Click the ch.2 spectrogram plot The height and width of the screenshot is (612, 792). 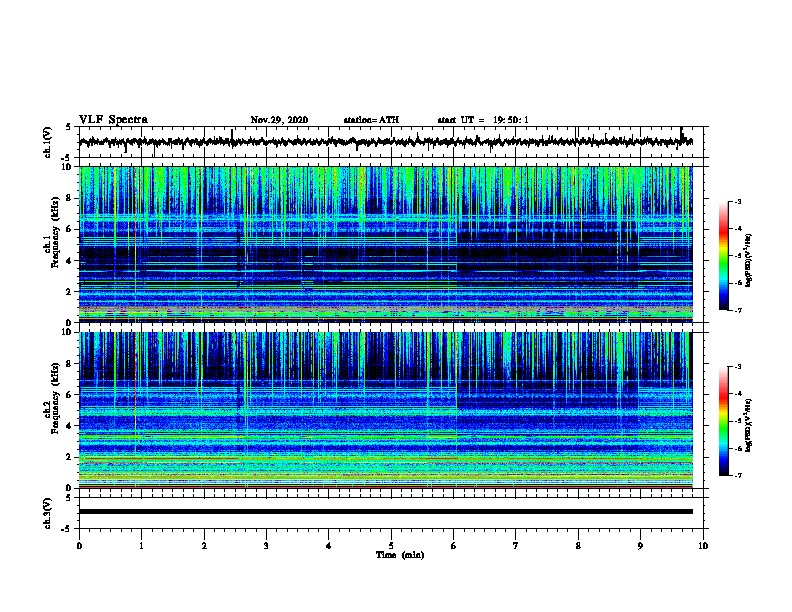tap(385, 410)
